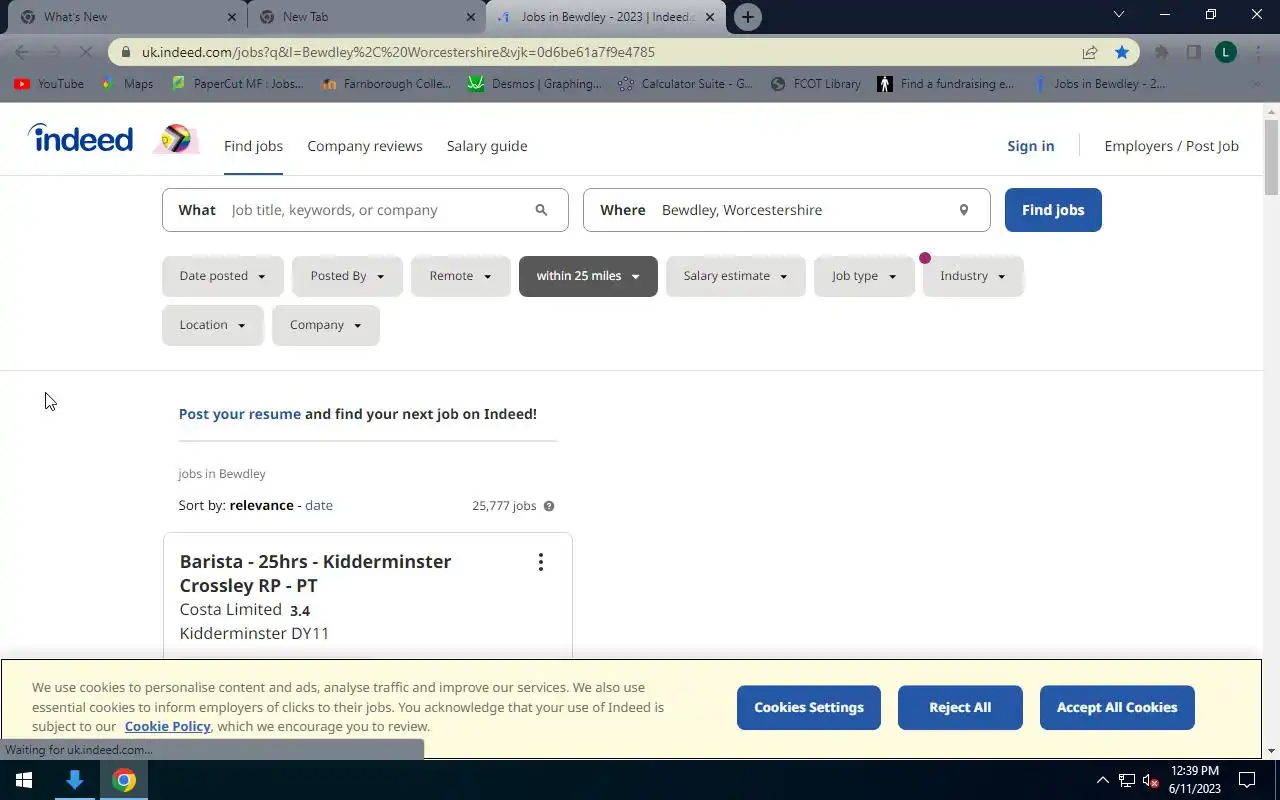This screenshot has width=1280, height=800.
Task: Click the pride flag icon next to Indeed logo
Action: coord(176,139)
